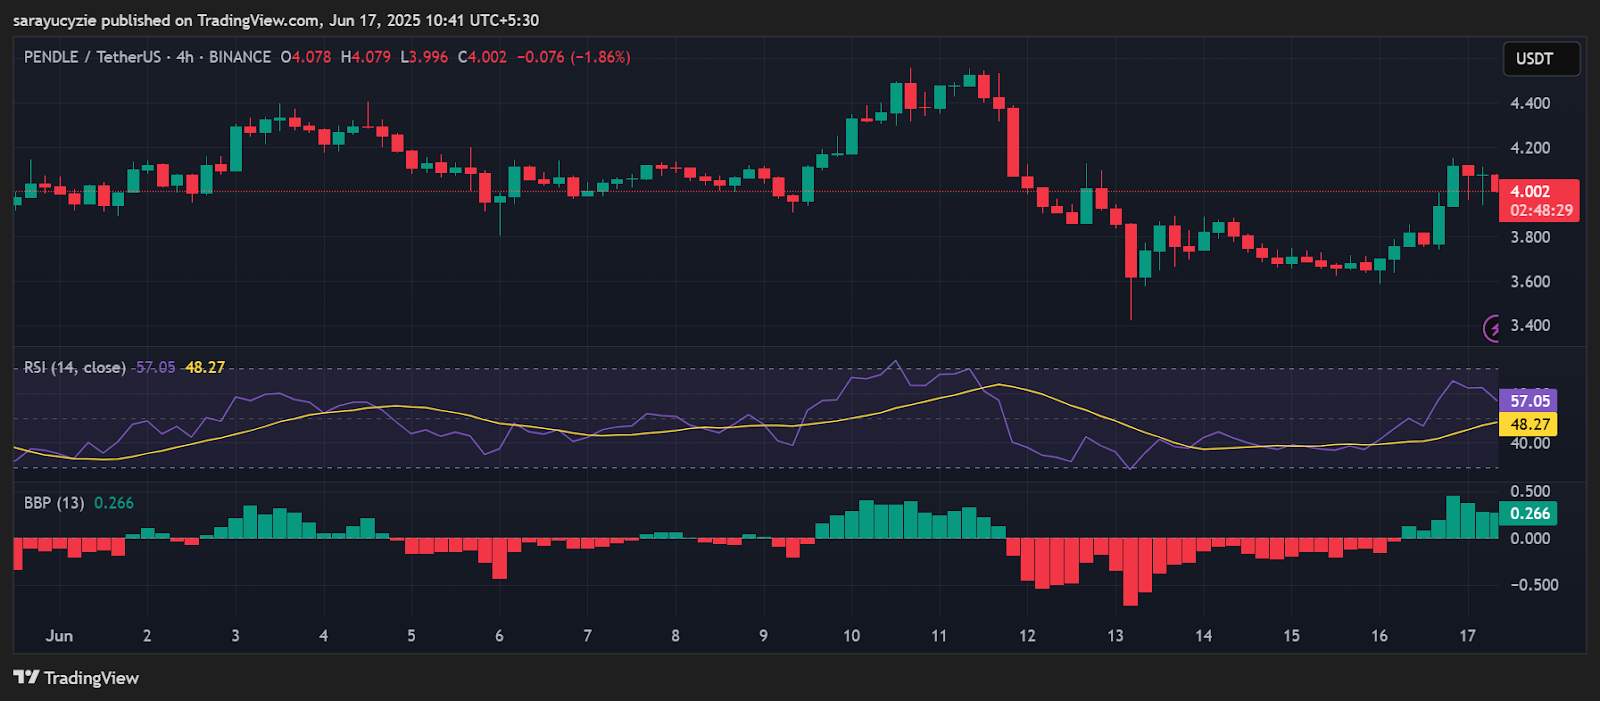1600x701 pixels.
Task: Click the 4h timeframe in chart title
Action: 185,57
